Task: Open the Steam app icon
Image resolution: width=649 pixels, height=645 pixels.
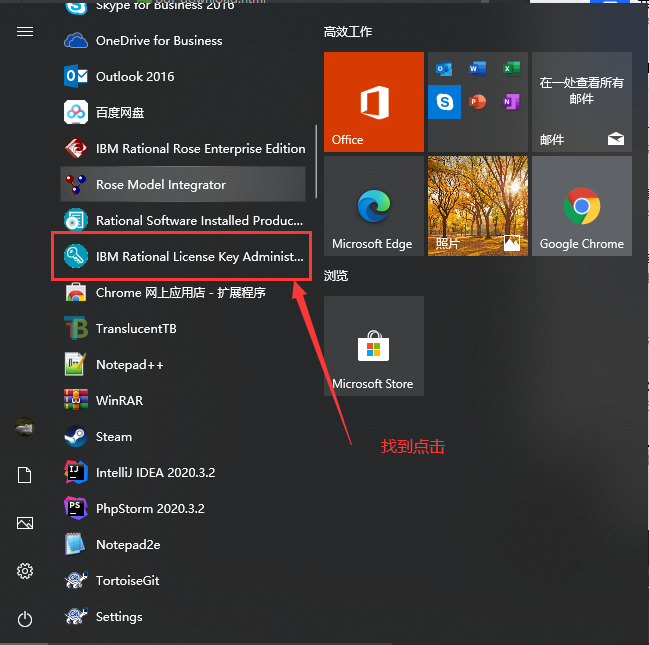Action: tap(76, 436)
